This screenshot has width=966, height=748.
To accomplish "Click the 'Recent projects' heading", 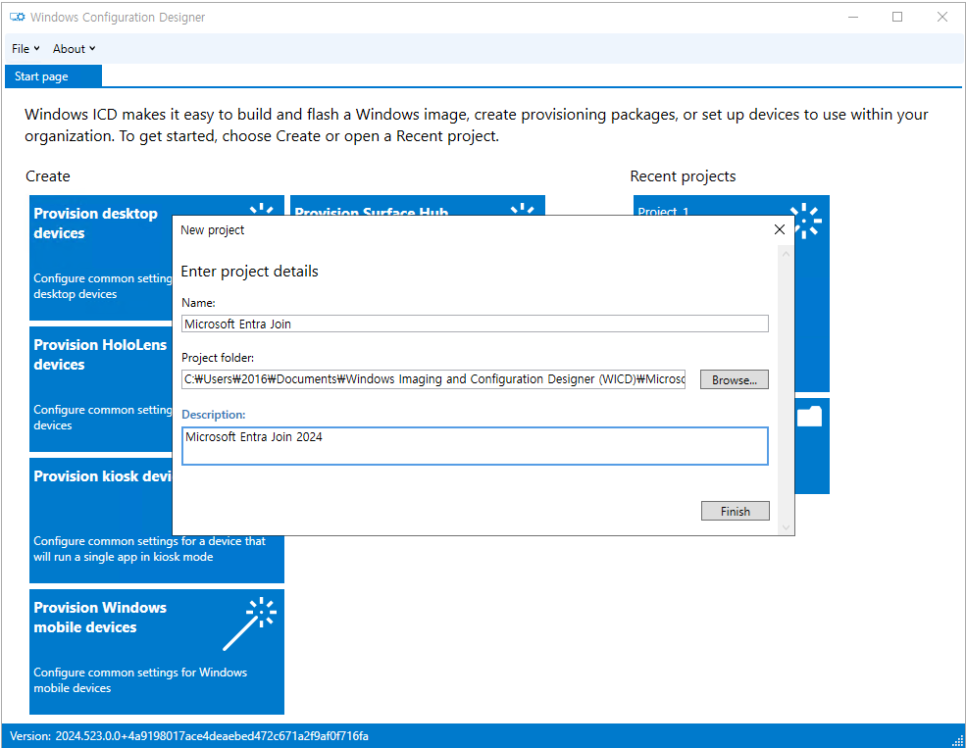I will (683, 176).
